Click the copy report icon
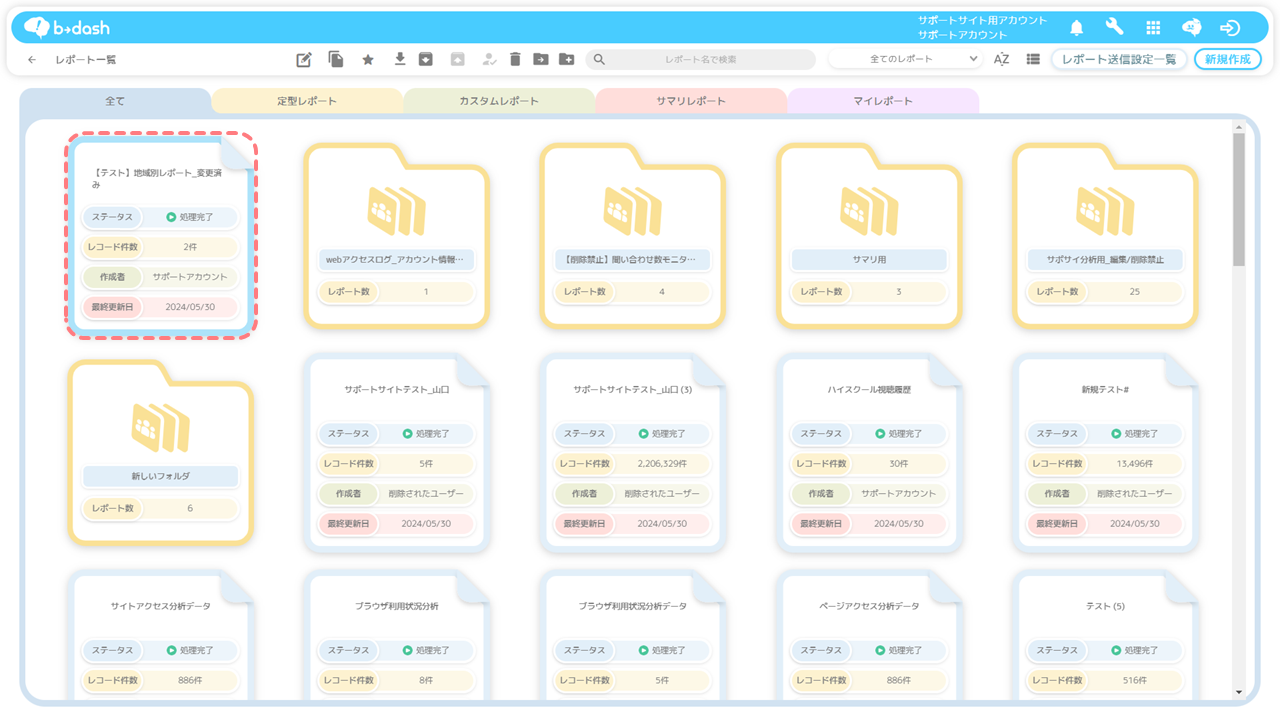This screenshot has height=720, width=1280. coord(336,60)
